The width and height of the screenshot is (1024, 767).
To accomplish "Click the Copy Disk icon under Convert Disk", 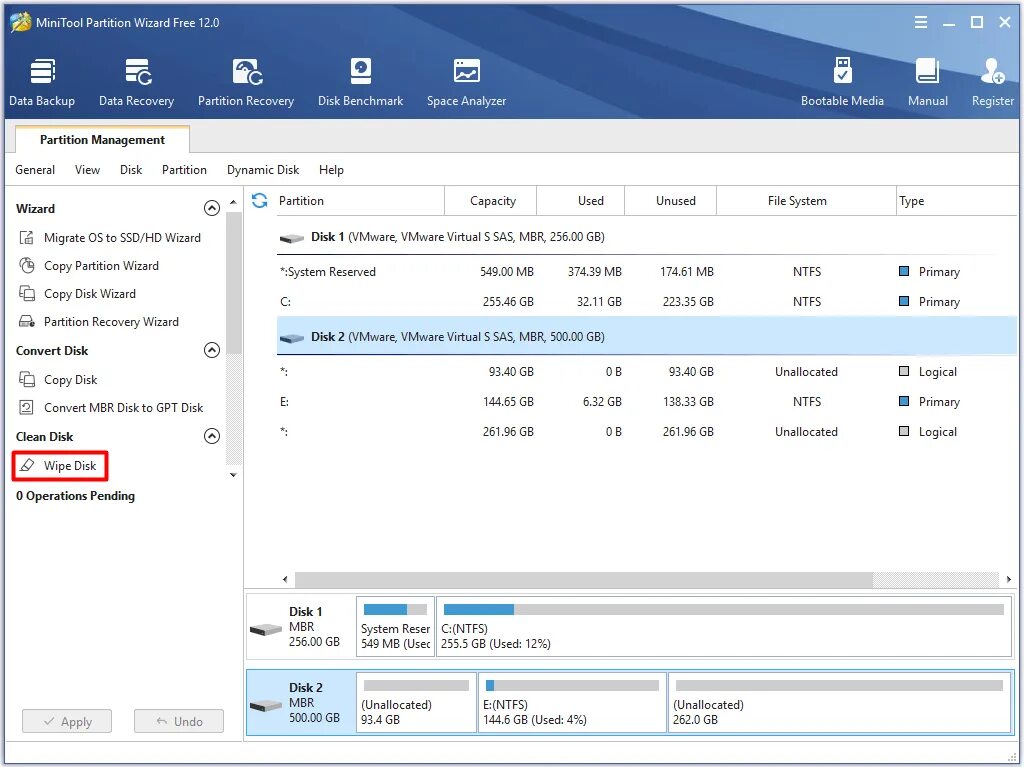I will (27, 379).
